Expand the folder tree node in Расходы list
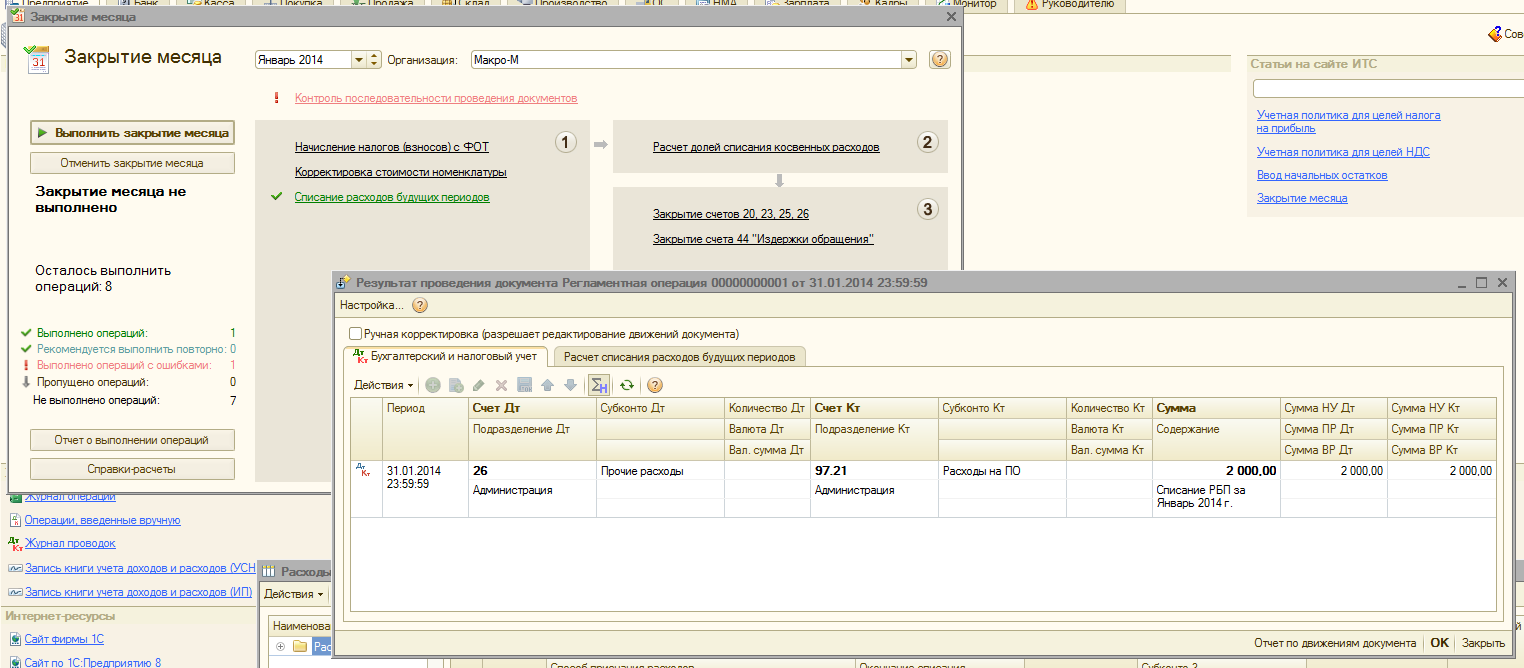Viewport: 1524px width, 668px height. point(281,646)
